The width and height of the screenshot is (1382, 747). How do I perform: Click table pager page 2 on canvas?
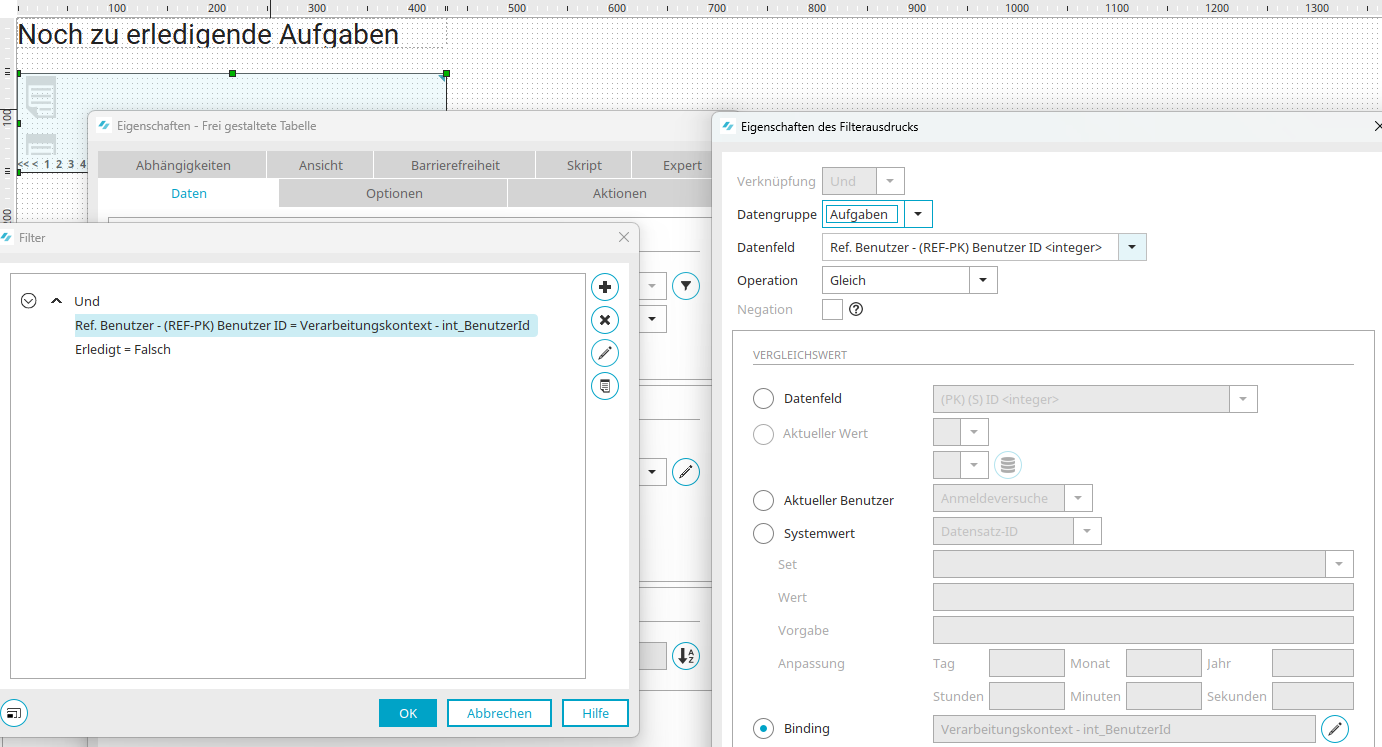click(x=59, y=164)
